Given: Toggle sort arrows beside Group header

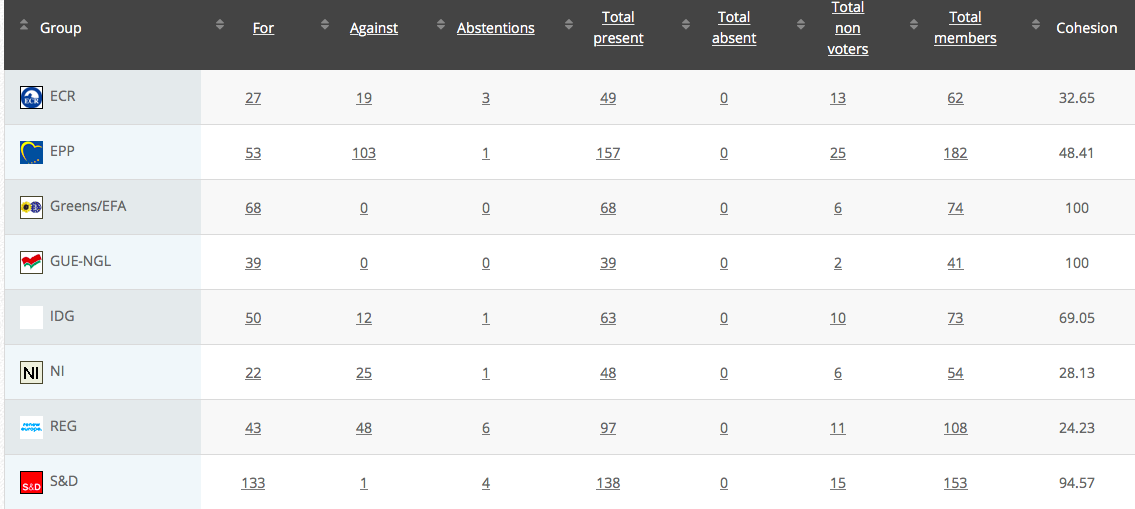Looking at the screenshot, I should 23,26.
